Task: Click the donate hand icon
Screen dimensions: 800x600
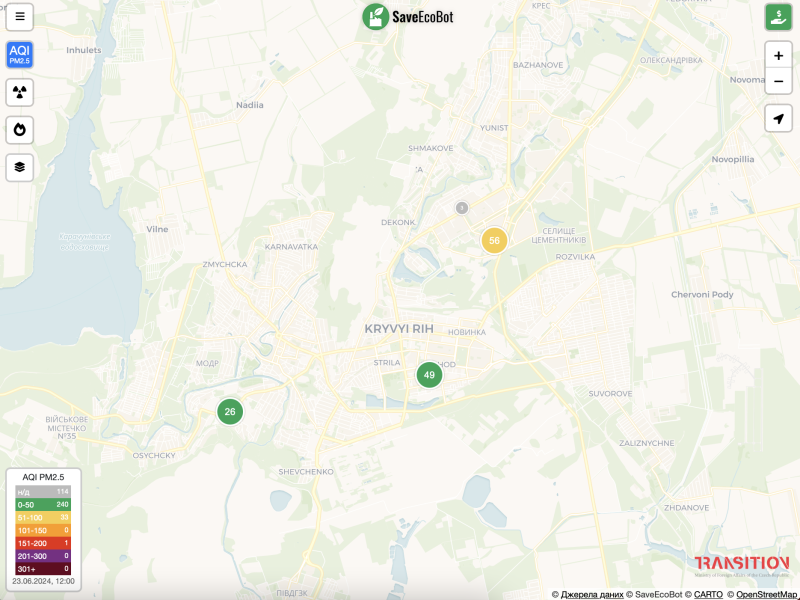Action: click(778, 17)
